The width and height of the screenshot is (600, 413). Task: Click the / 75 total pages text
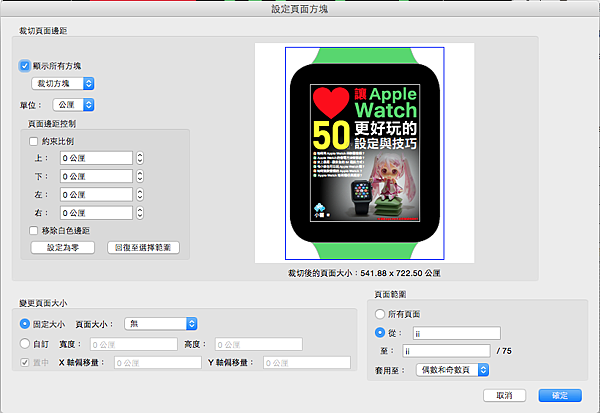coord(504,351)
